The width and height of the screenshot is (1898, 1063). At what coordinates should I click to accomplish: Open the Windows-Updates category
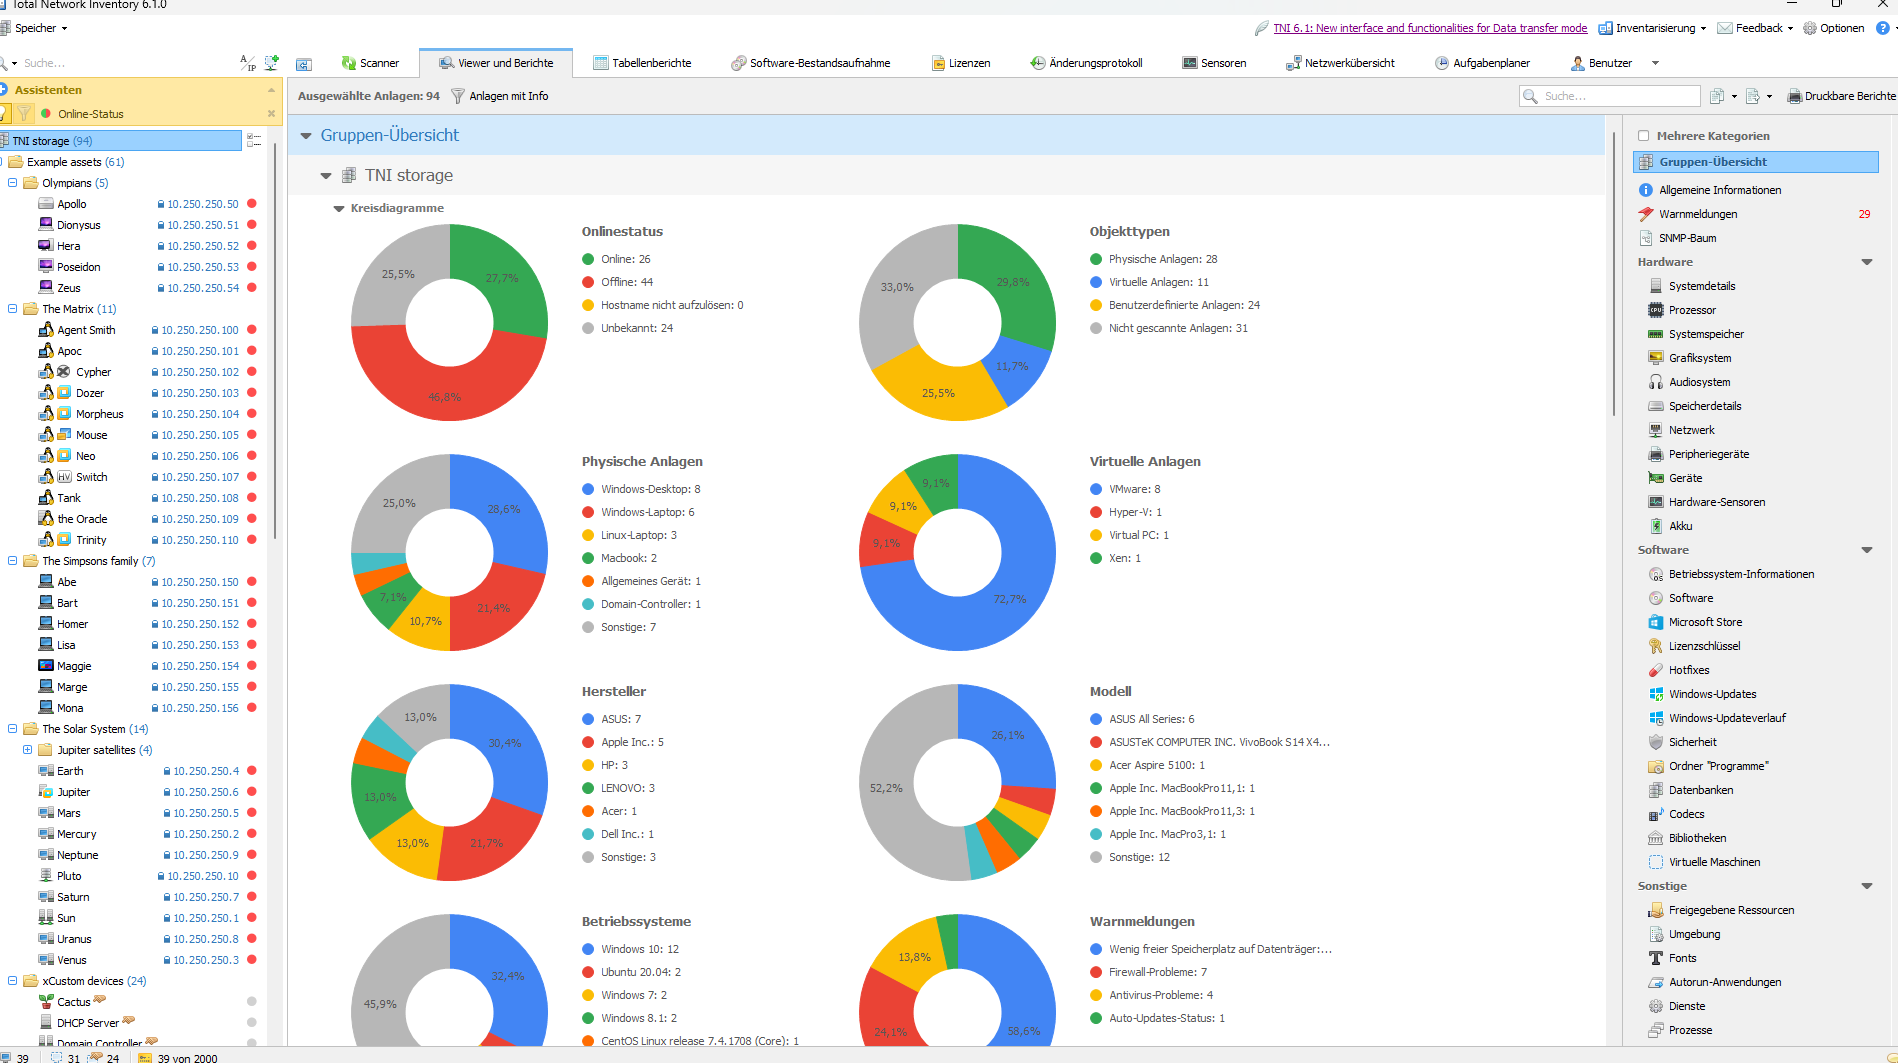[1712, 694]
